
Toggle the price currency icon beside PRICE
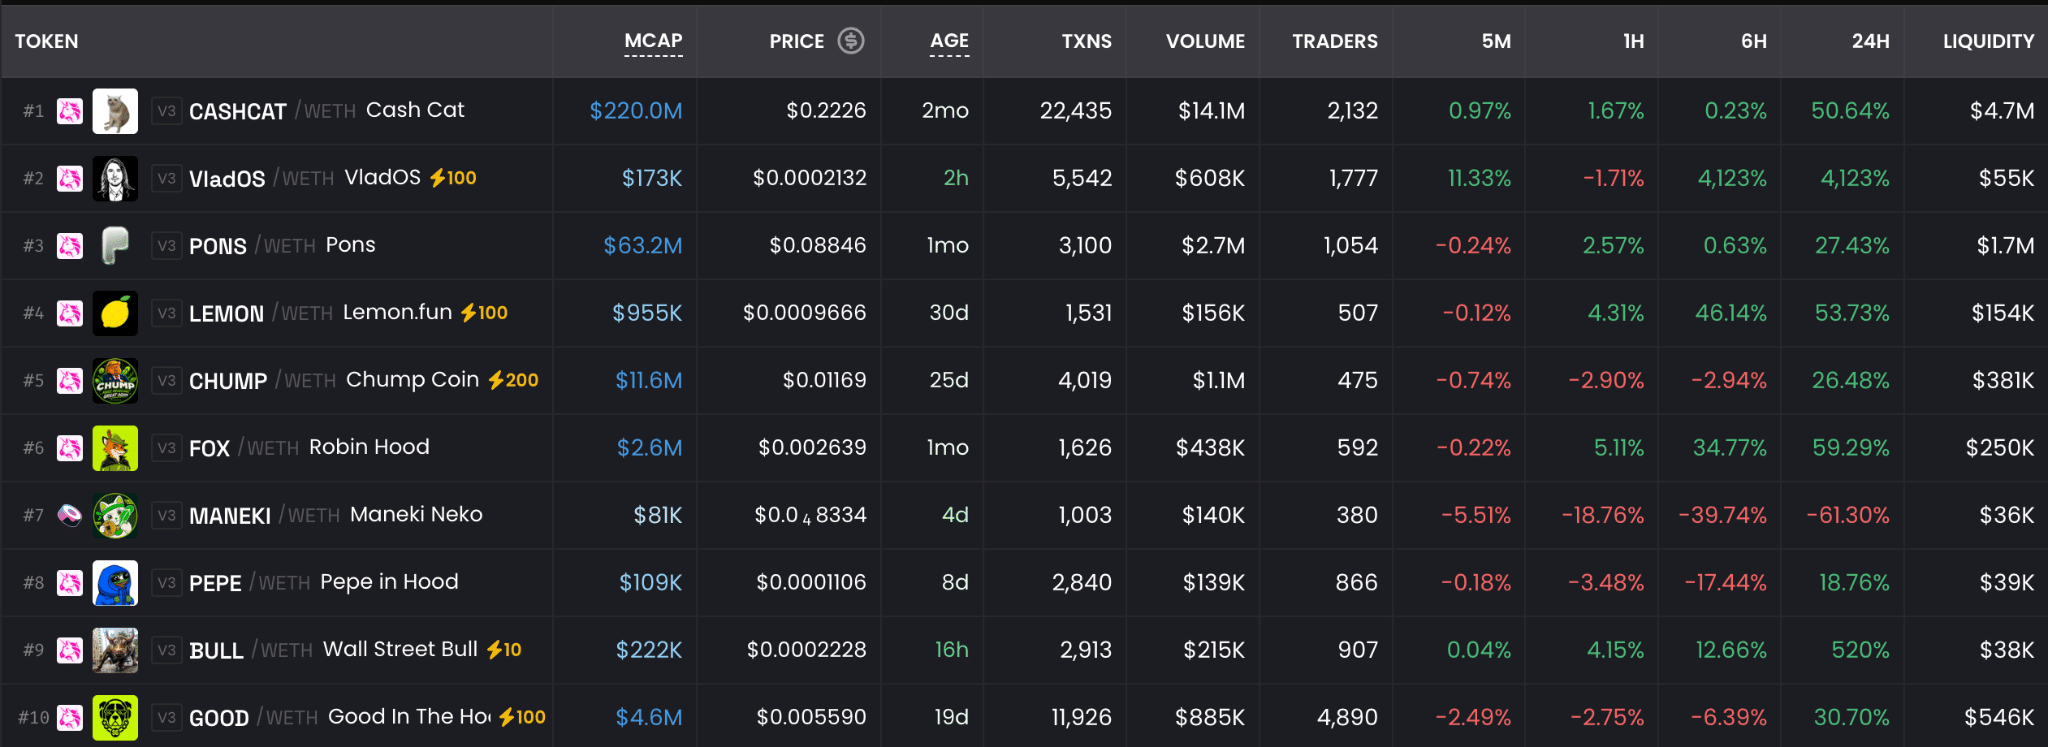(x=851, y=40)
